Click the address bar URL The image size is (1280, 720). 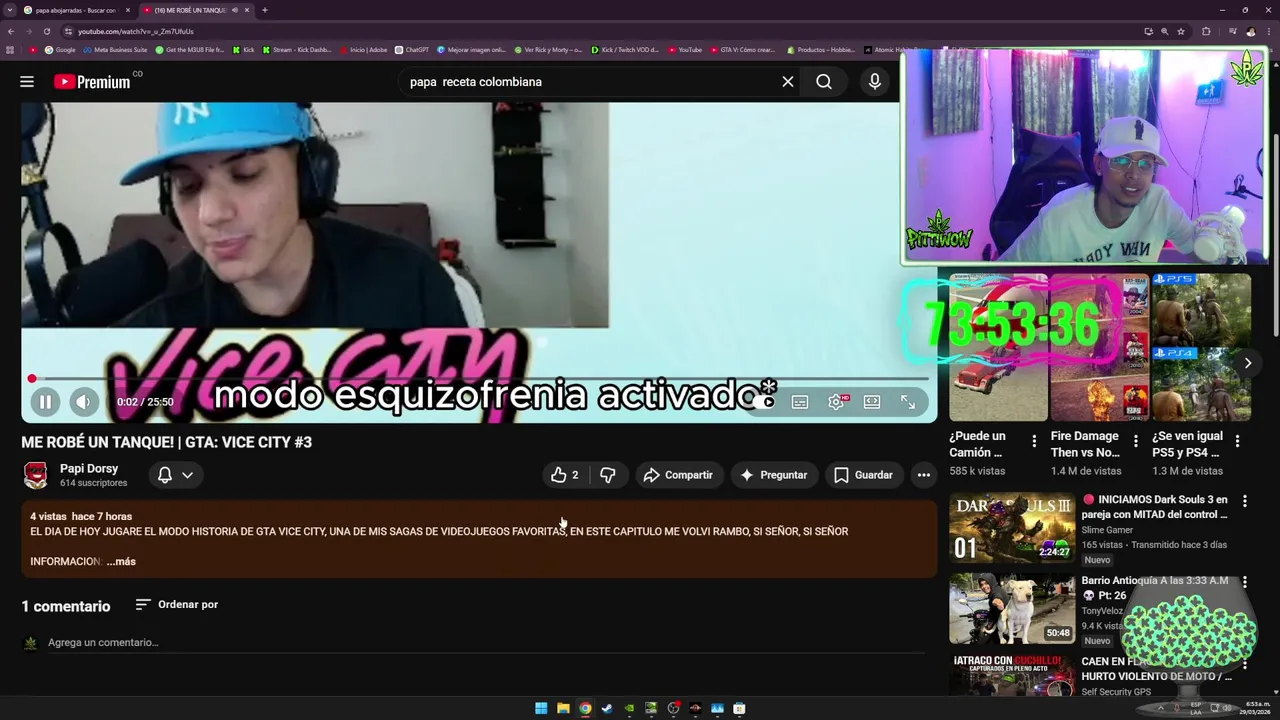(135, 31)
